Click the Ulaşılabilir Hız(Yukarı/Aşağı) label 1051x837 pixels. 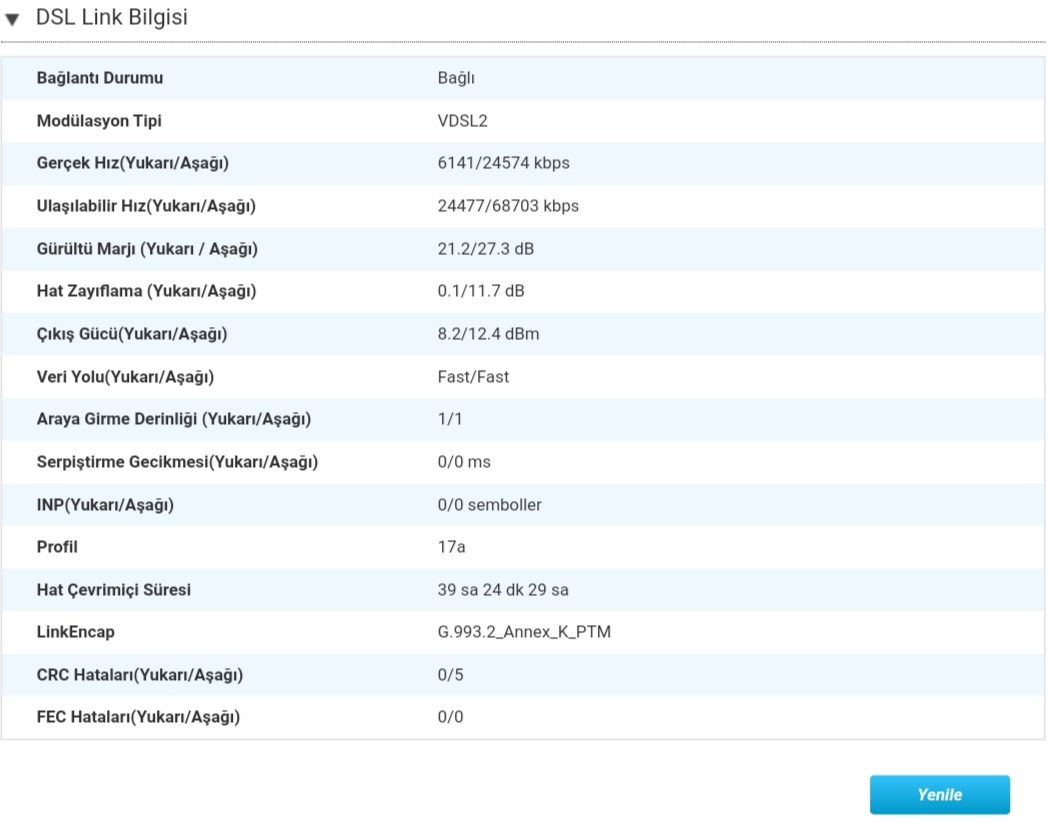coord(146,206)
